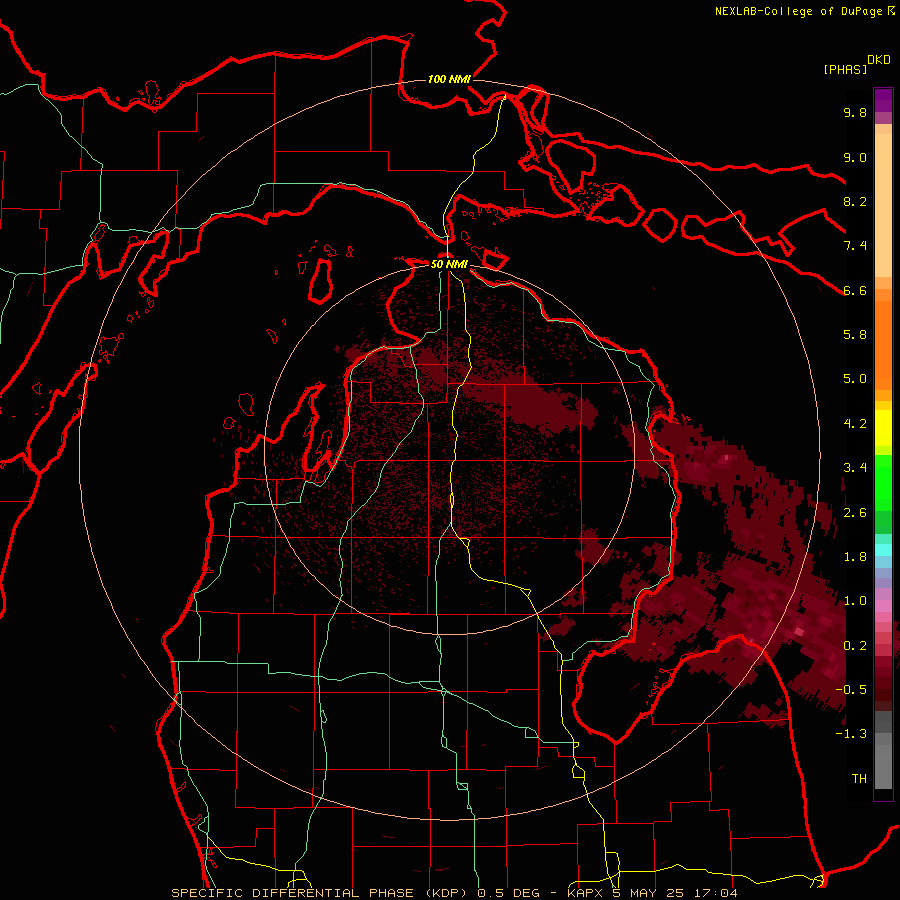
Task: Click the 8.2 scale value
Action: click(855, 201)
